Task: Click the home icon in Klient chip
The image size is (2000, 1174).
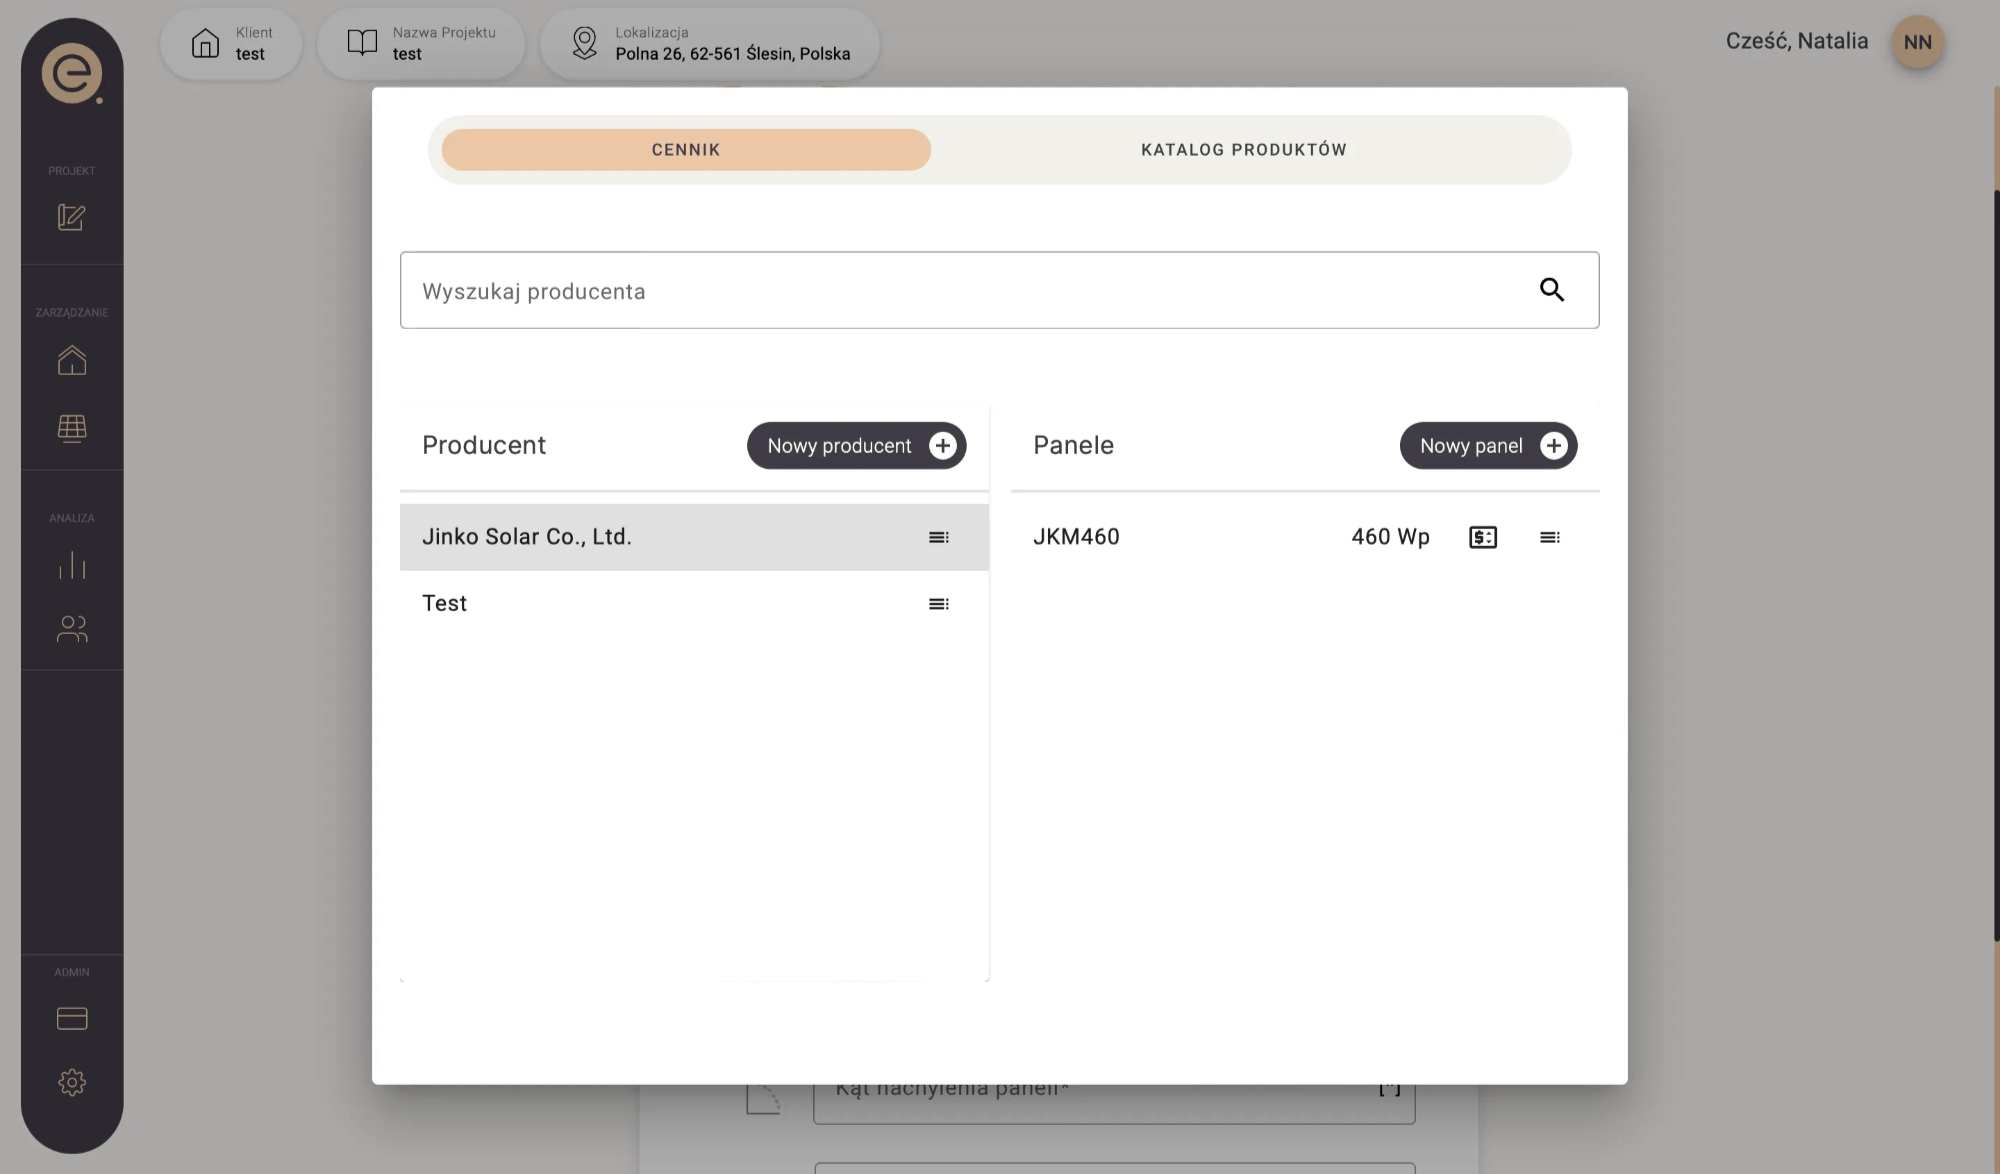Action: [x=205, y=43]
